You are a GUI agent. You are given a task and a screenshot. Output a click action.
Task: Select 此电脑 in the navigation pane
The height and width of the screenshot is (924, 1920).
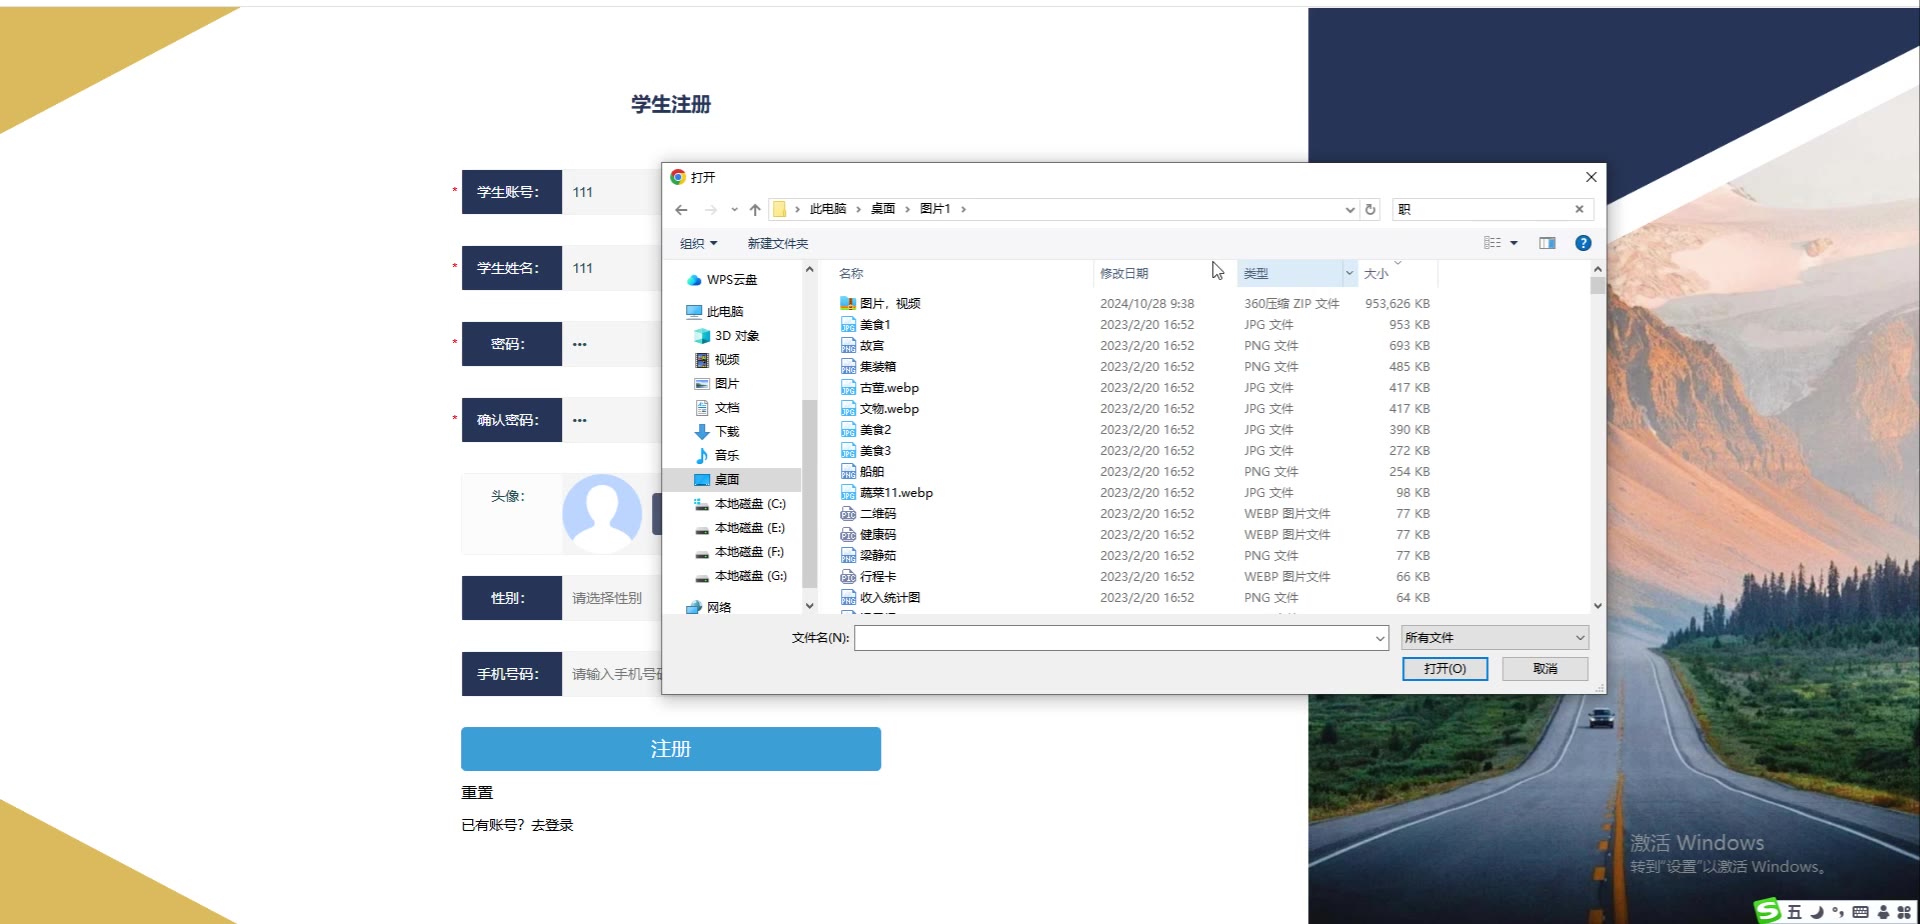click(x=724, y=312)
